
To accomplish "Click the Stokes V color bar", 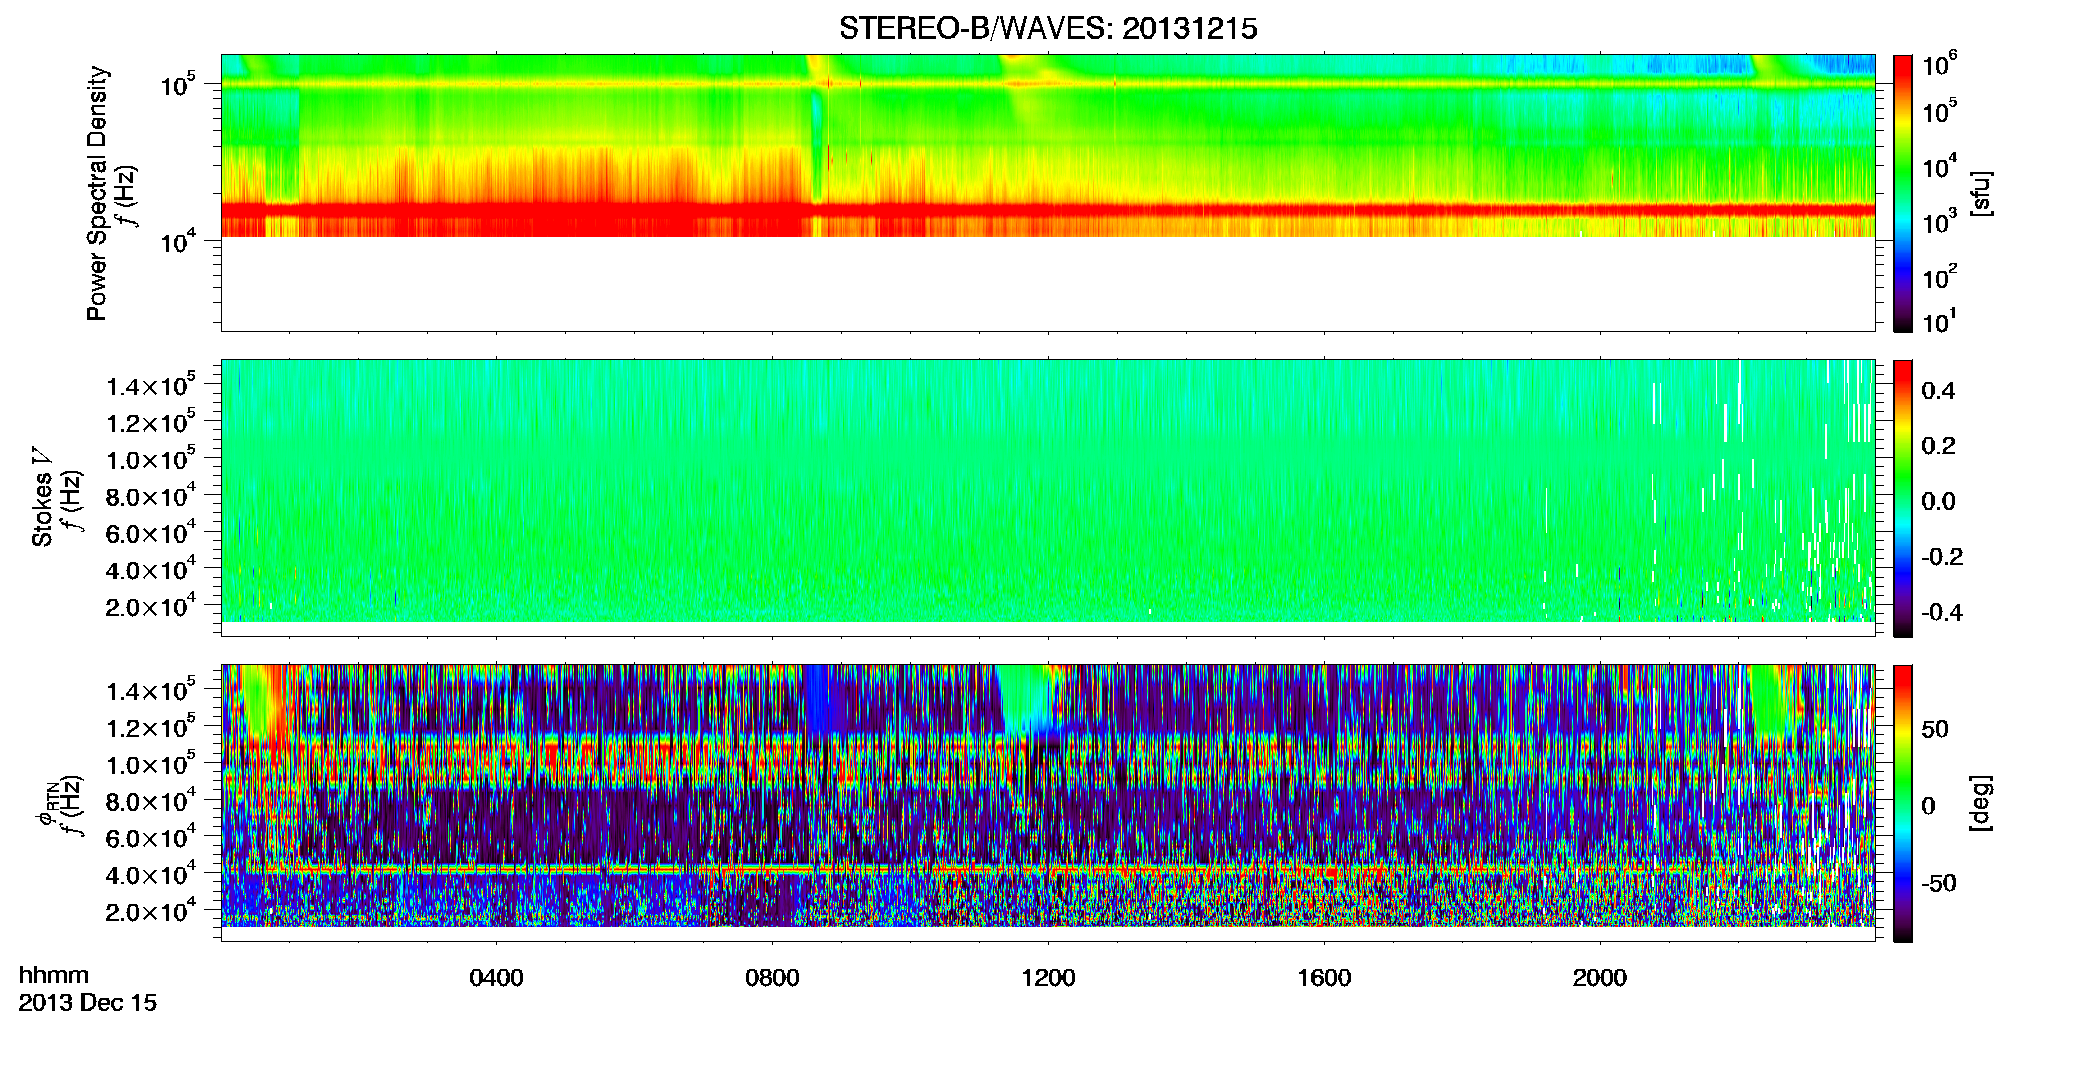I will coord(1903,498).
